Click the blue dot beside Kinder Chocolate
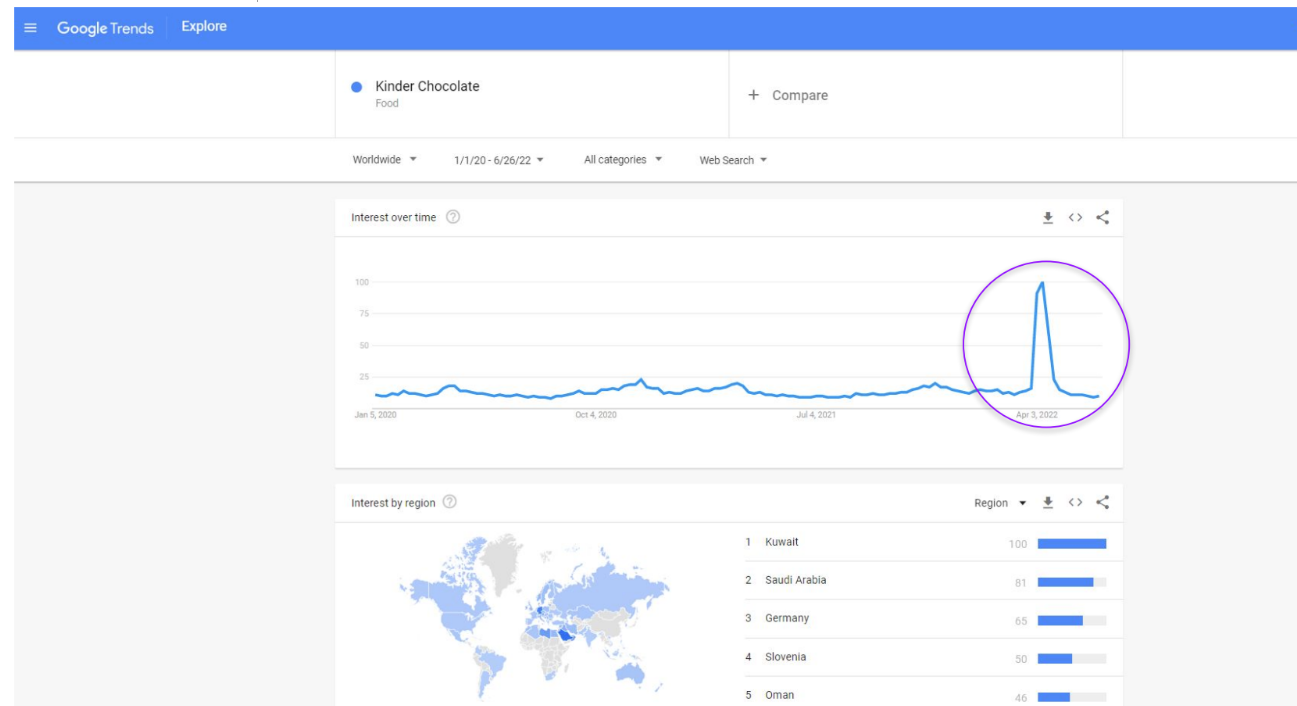The height and width of the screenshot is (706, 1297). (356, 87)
